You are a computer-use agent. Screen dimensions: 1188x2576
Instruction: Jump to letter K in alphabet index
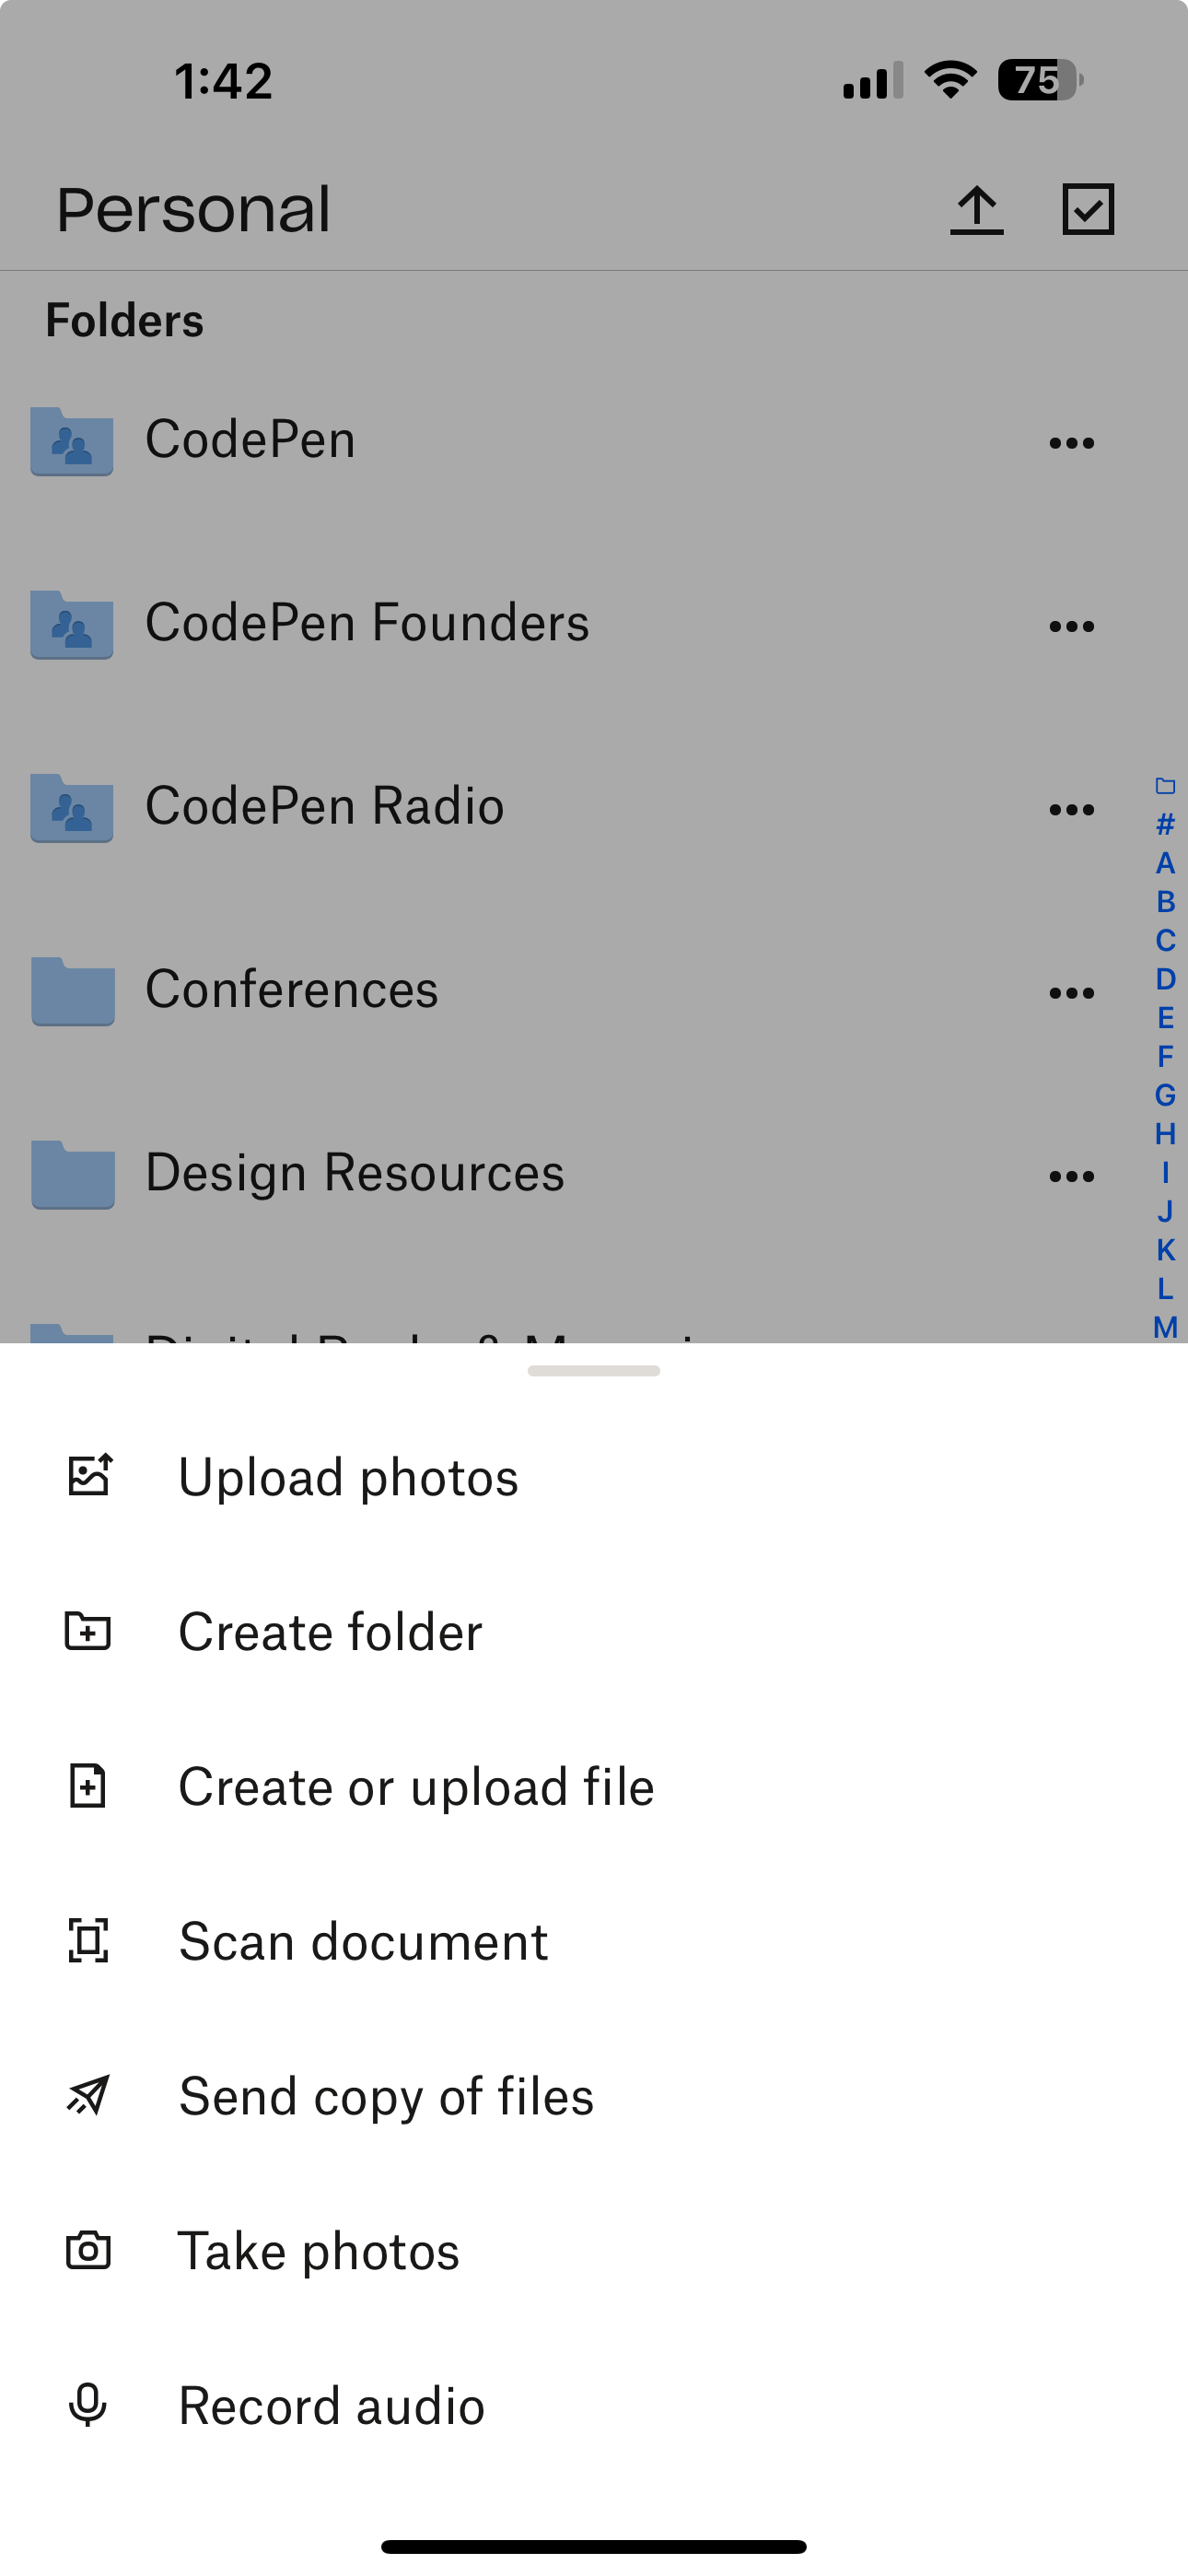1165,1250
